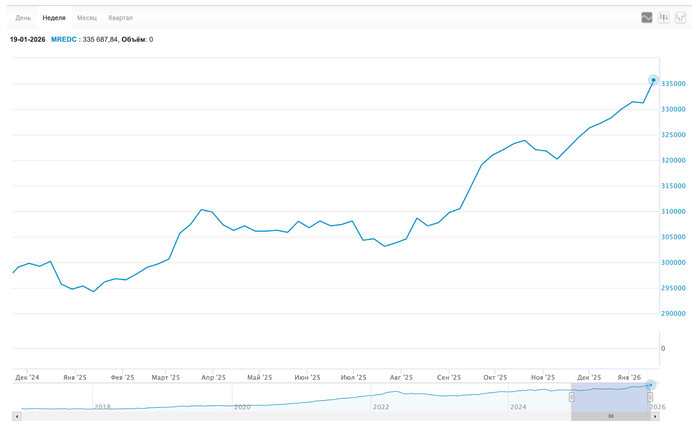Switch to OHLC bar chart icon
The width and height of the screenshot is (700, 426).
(680, 17)
